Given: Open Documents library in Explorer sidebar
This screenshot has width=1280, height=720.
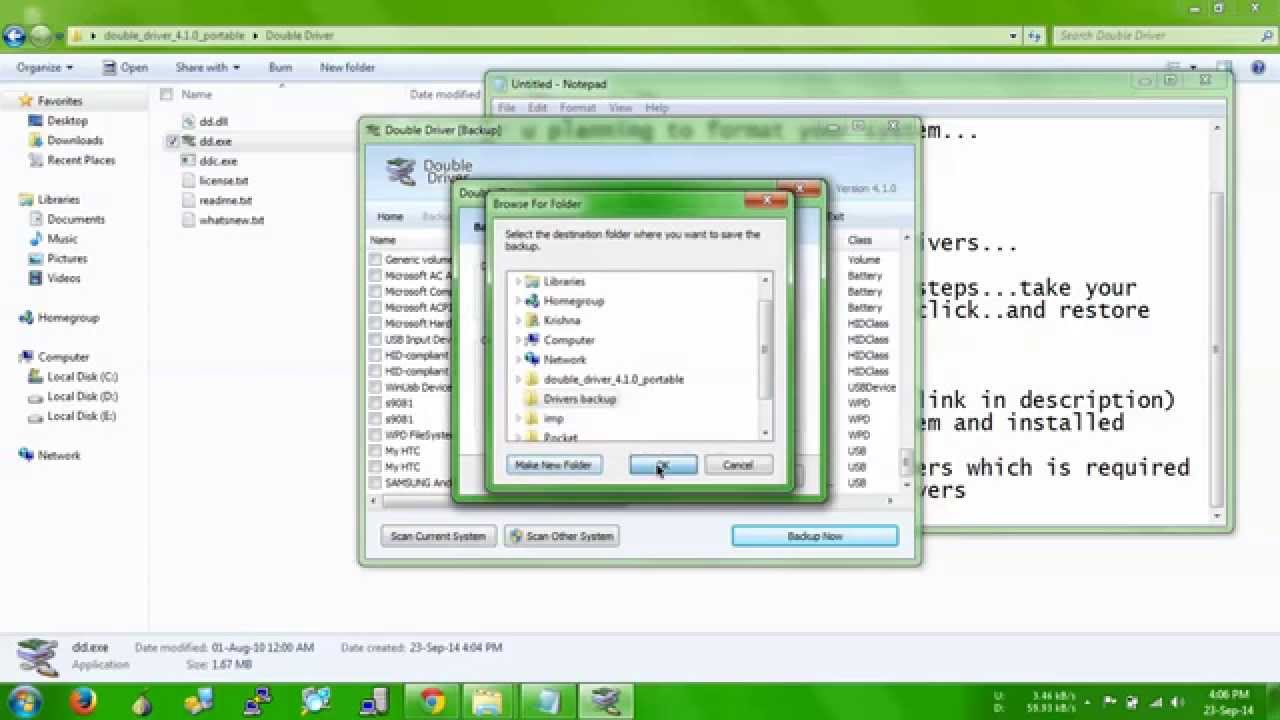Looking at the screenshot, I should click(x=76, y=219).
